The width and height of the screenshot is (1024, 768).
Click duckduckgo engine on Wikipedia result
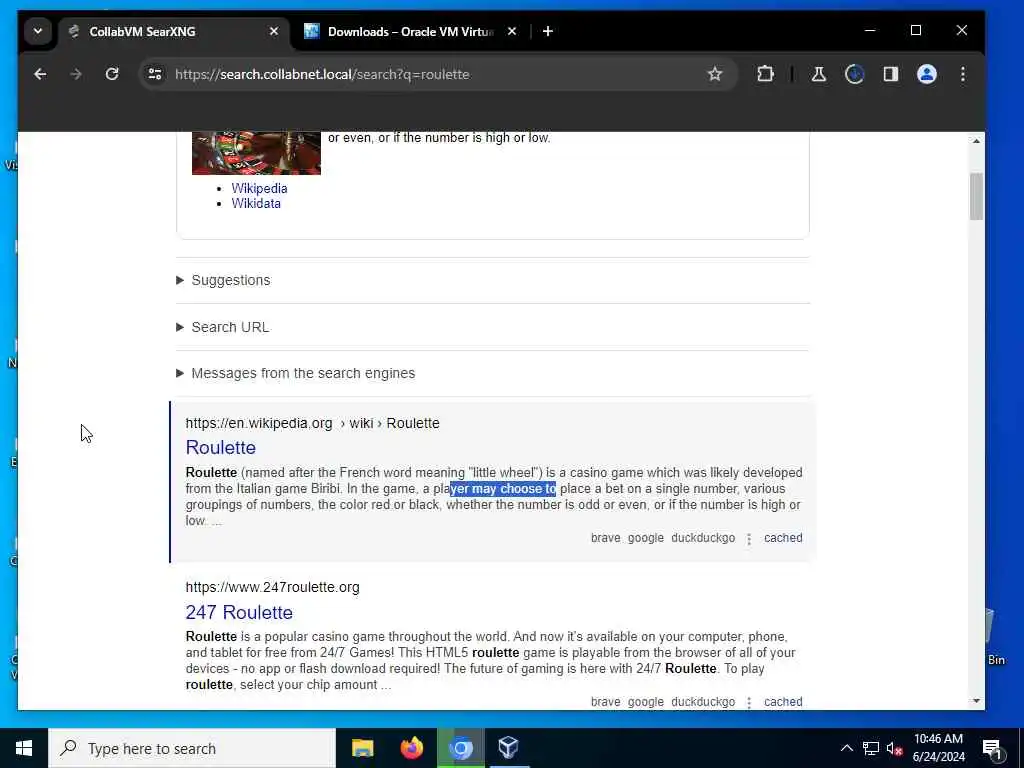click(x=703, y=538)
